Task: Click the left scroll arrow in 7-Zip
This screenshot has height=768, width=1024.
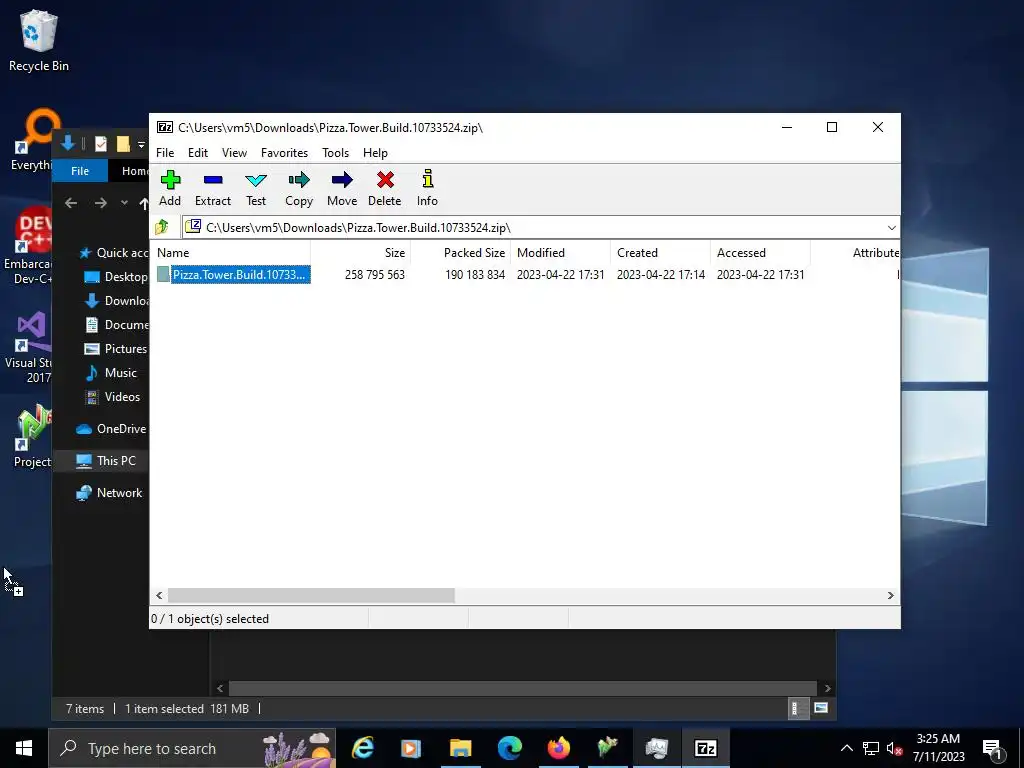Action: [159, 596]
